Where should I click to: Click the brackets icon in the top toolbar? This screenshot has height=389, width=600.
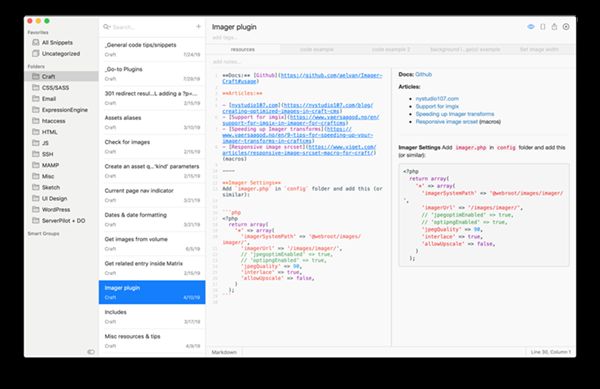(543, 27)
